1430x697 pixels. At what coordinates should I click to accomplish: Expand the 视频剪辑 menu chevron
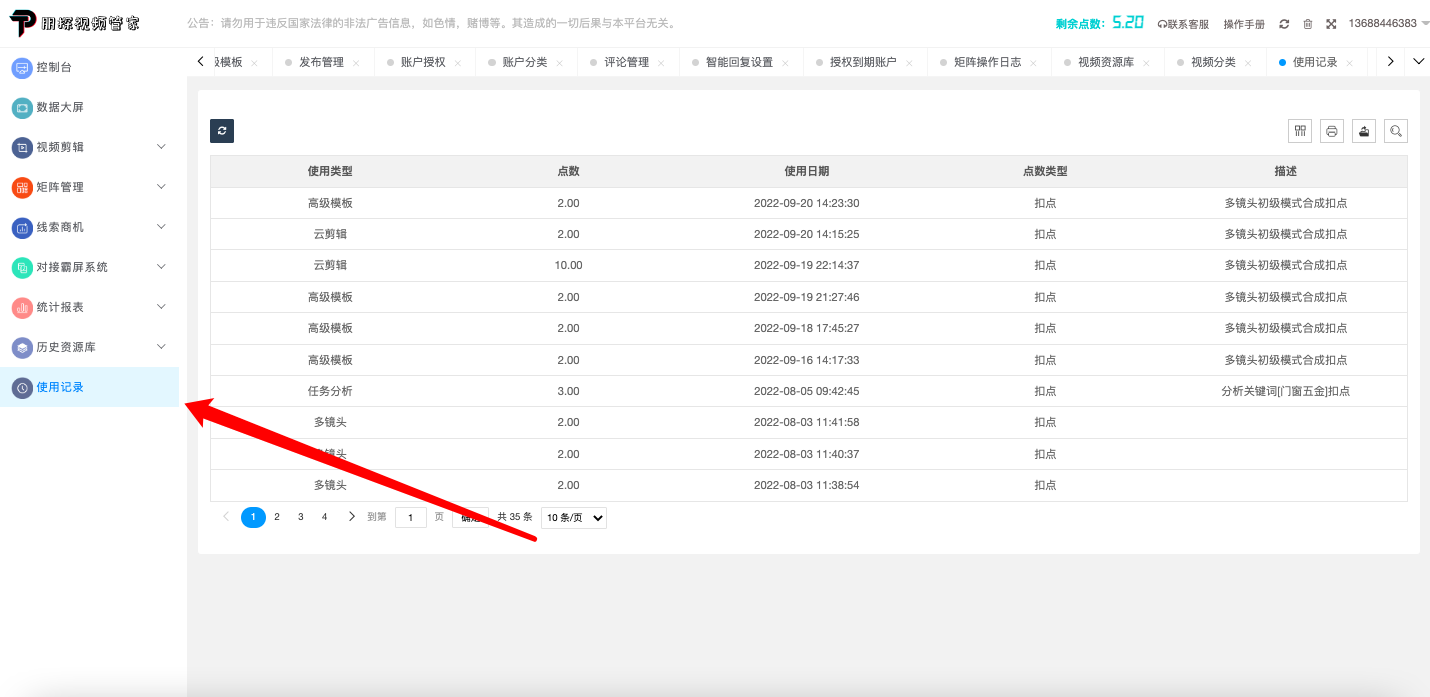(162, 147)
